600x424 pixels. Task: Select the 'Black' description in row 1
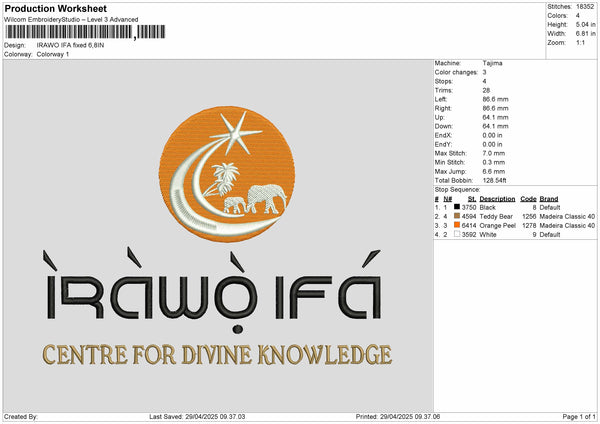pyautogui.click(x=488, y=207)
